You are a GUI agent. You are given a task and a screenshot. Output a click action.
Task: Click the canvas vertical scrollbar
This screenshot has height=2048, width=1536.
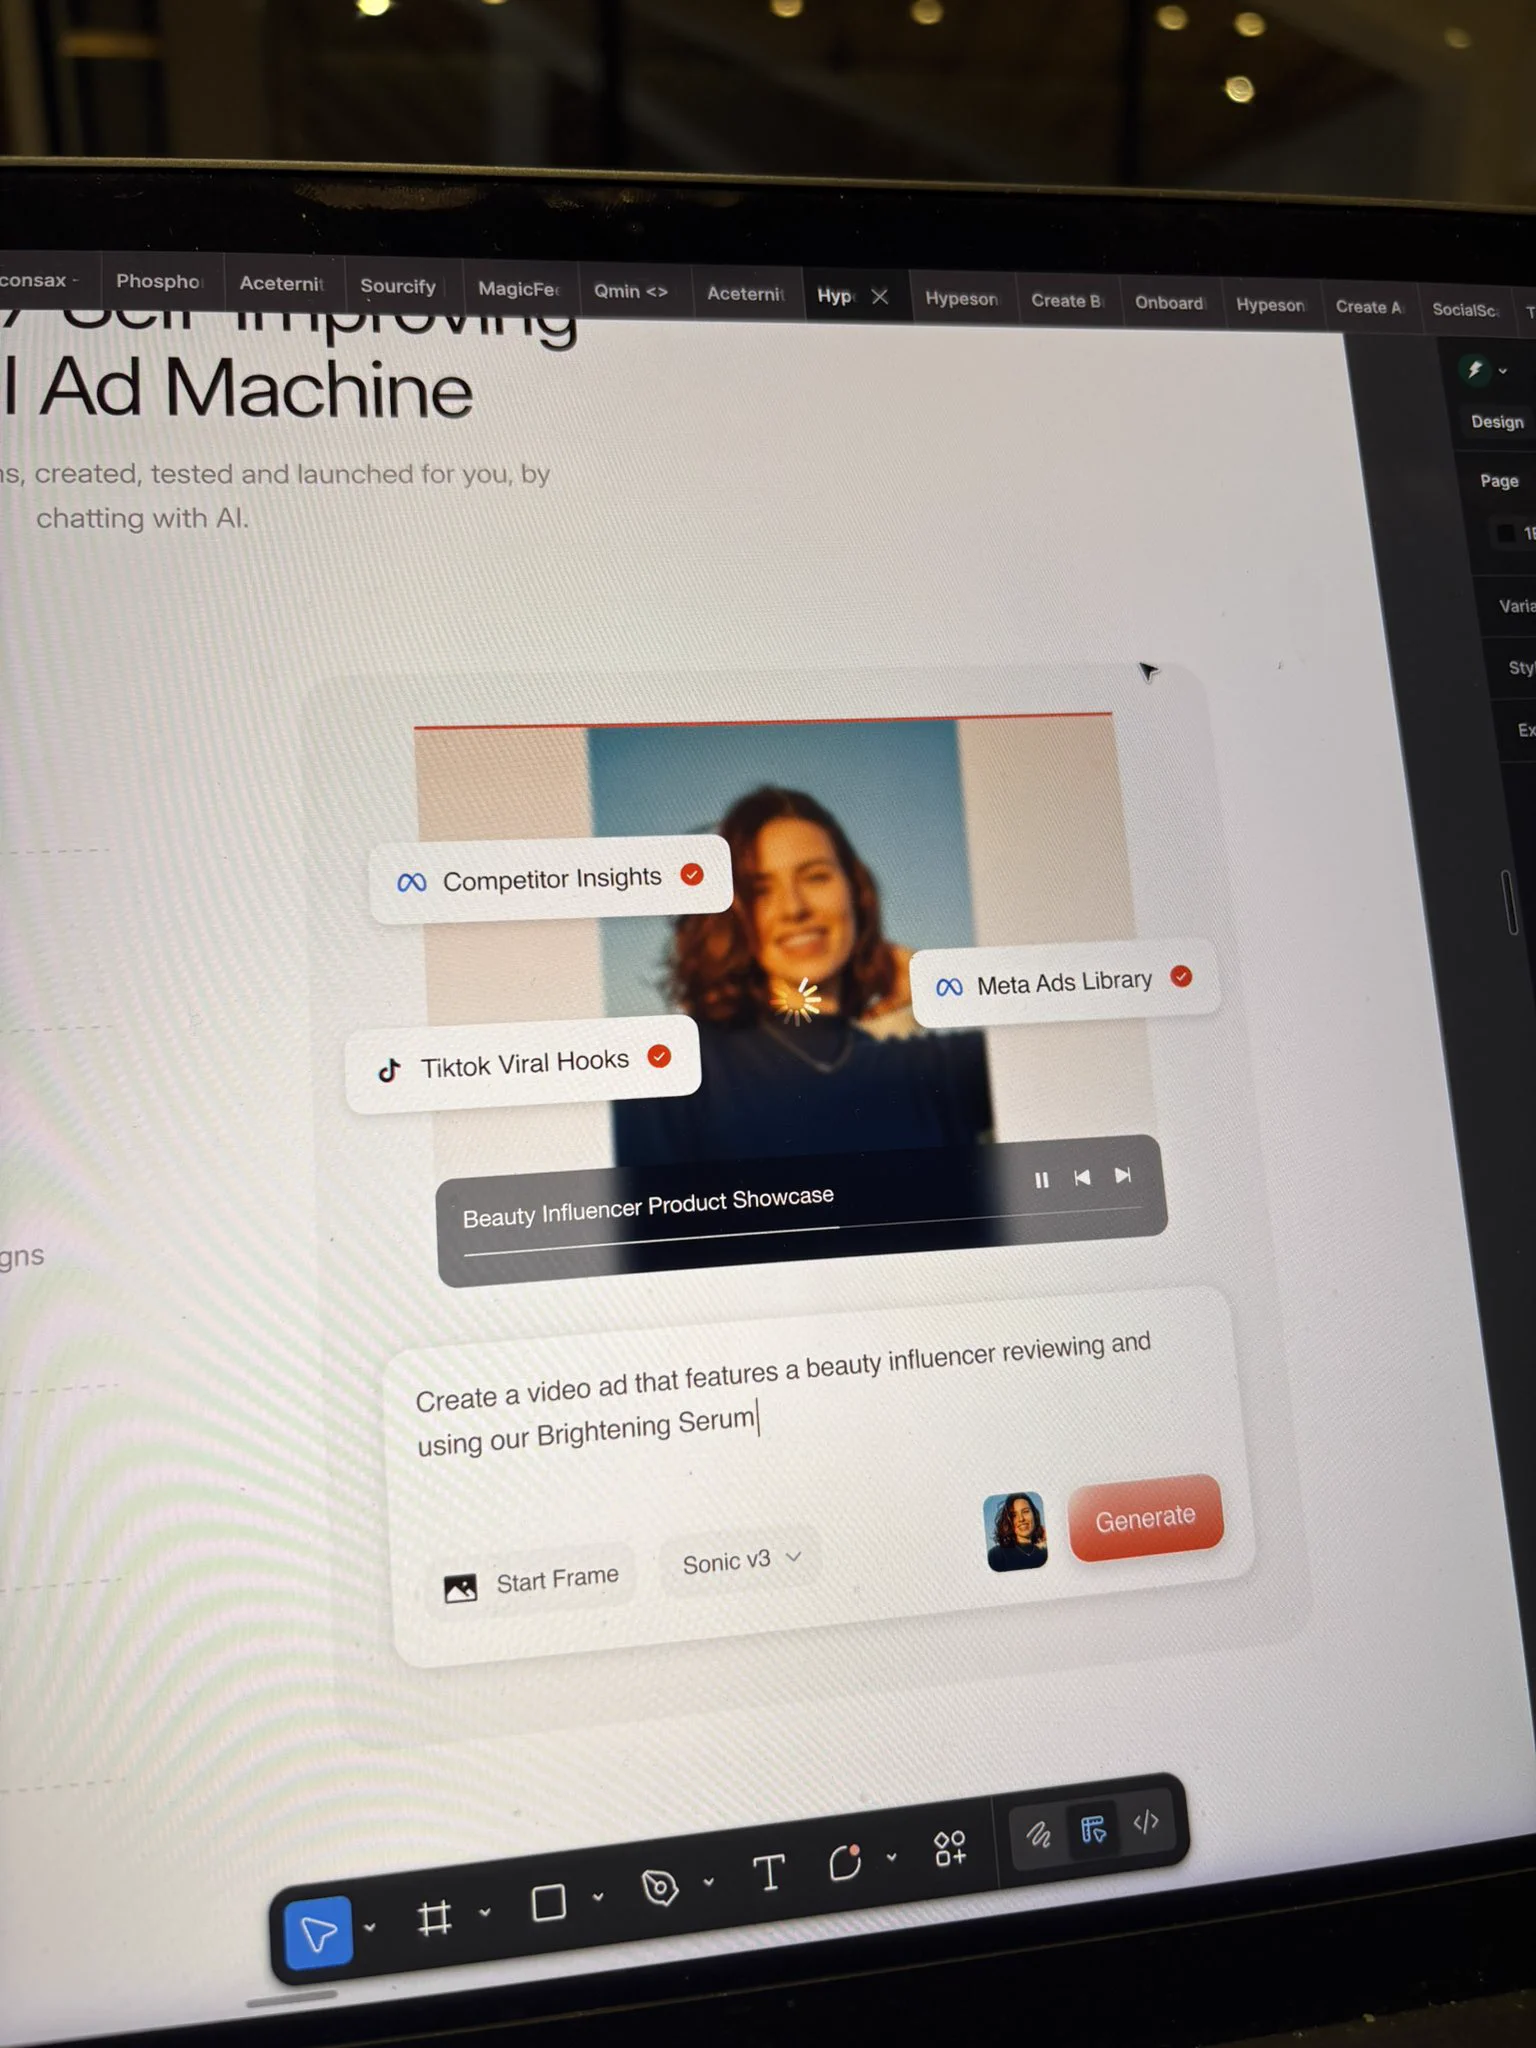point(1509,903)
